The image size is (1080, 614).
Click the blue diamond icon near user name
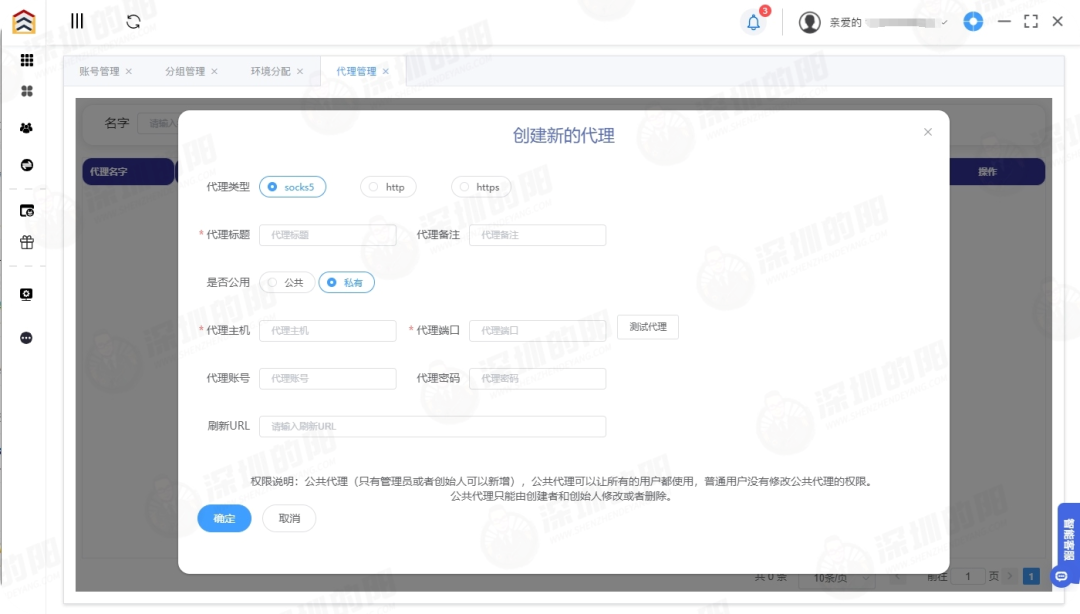(x=973, y=21)
